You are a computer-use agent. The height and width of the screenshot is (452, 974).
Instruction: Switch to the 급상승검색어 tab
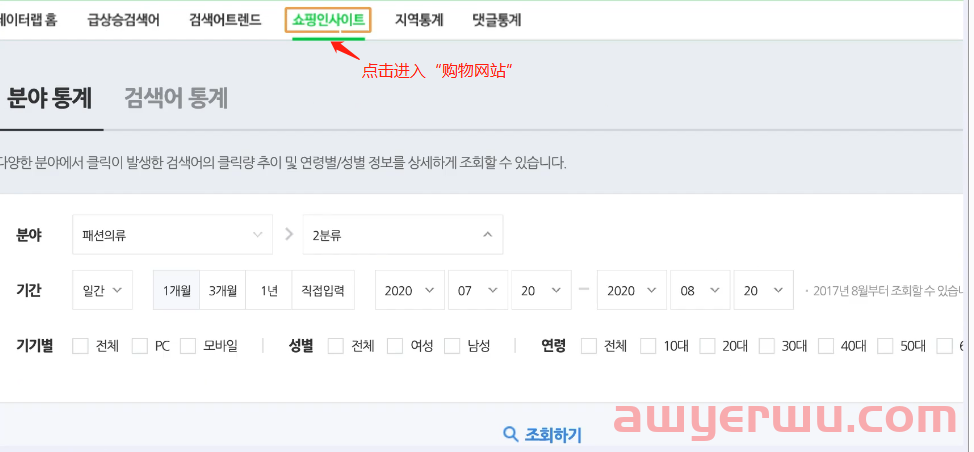tap(123, 20)
